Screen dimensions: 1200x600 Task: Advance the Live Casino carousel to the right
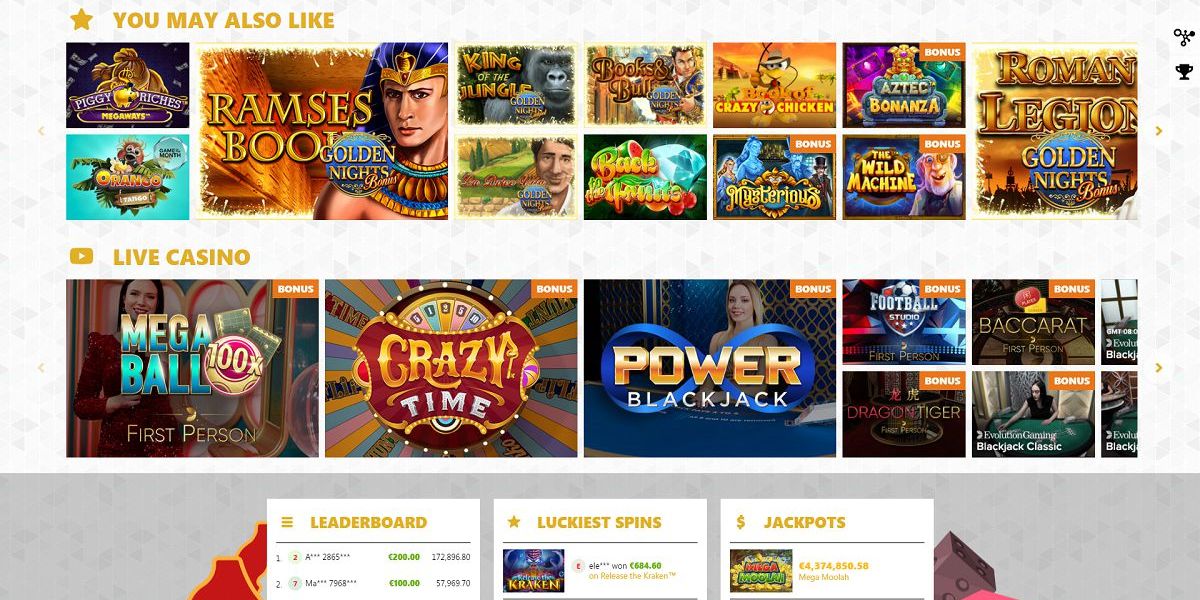1159,368
